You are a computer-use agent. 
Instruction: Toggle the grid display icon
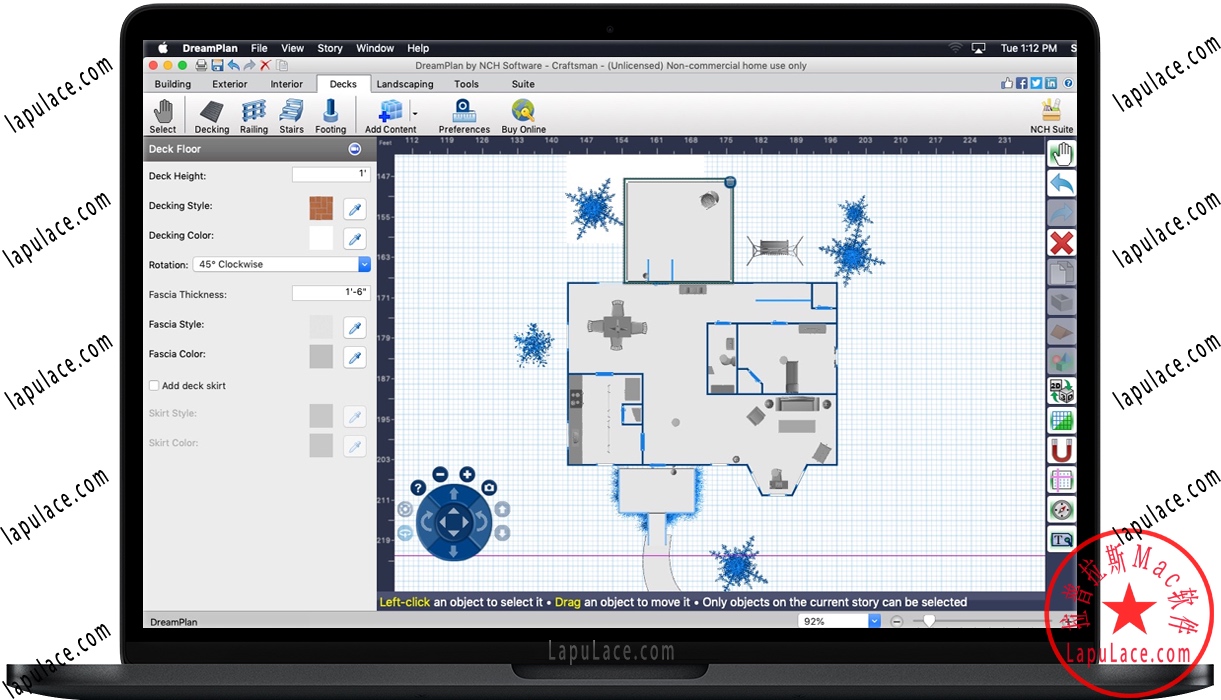(x=1061, y=420)
